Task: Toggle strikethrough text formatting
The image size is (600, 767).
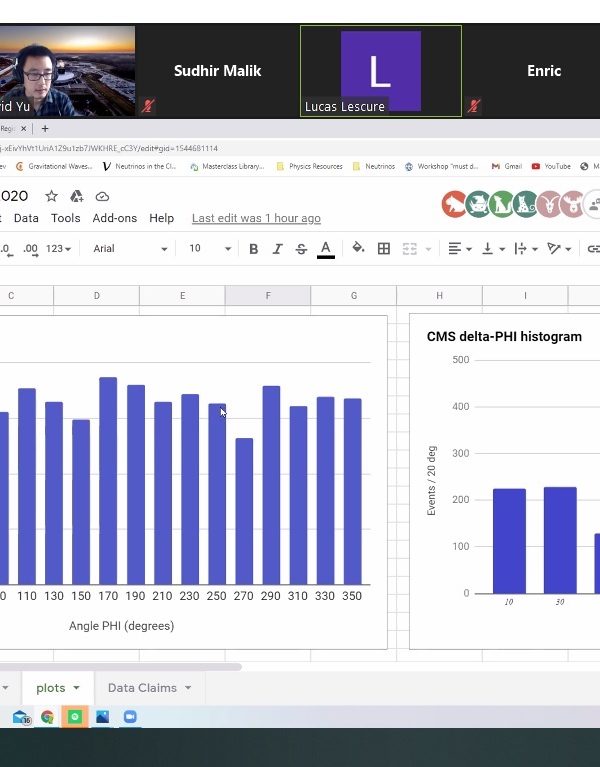Action: tap(301, 249)
